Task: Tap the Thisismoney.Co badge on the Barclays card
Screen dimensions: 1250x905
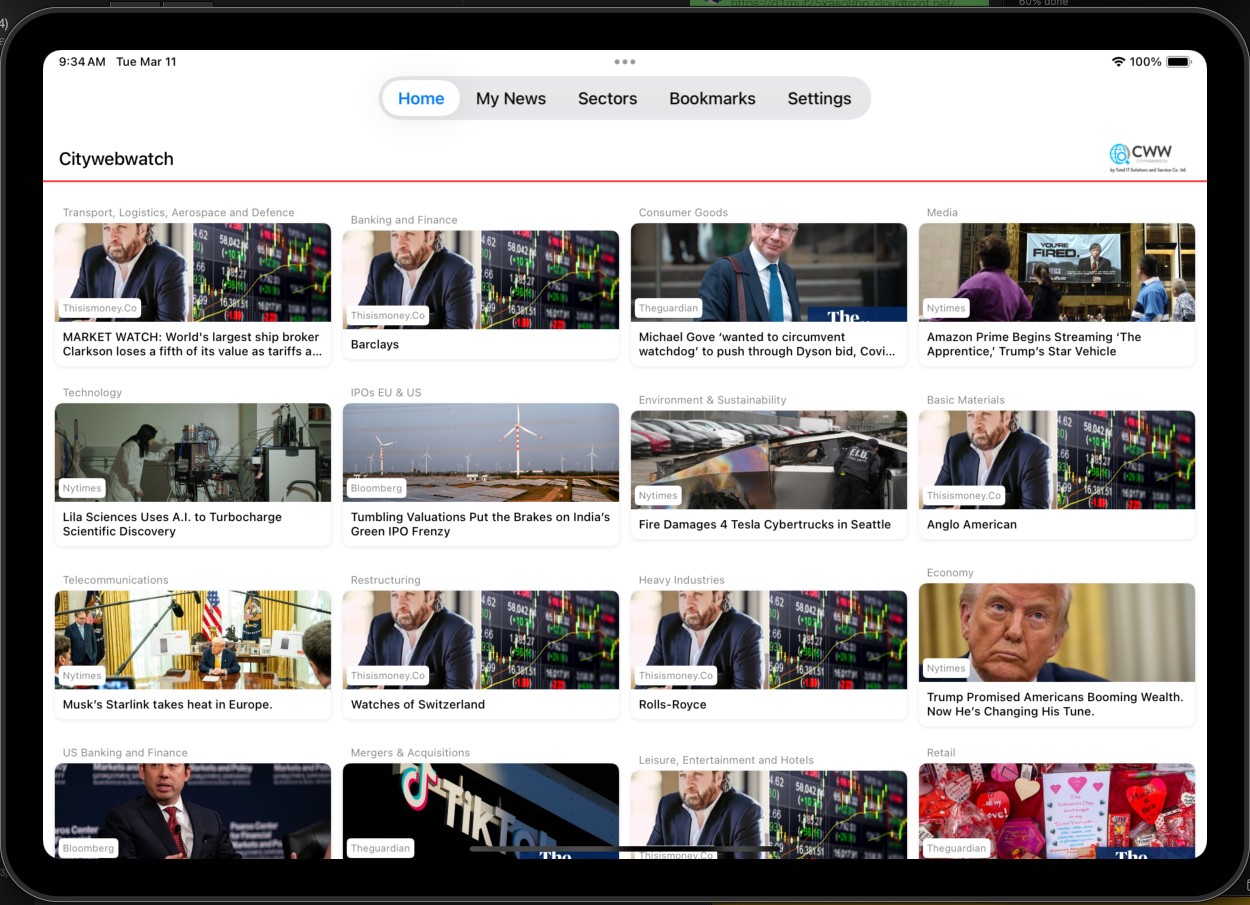Action: (388, 315)
